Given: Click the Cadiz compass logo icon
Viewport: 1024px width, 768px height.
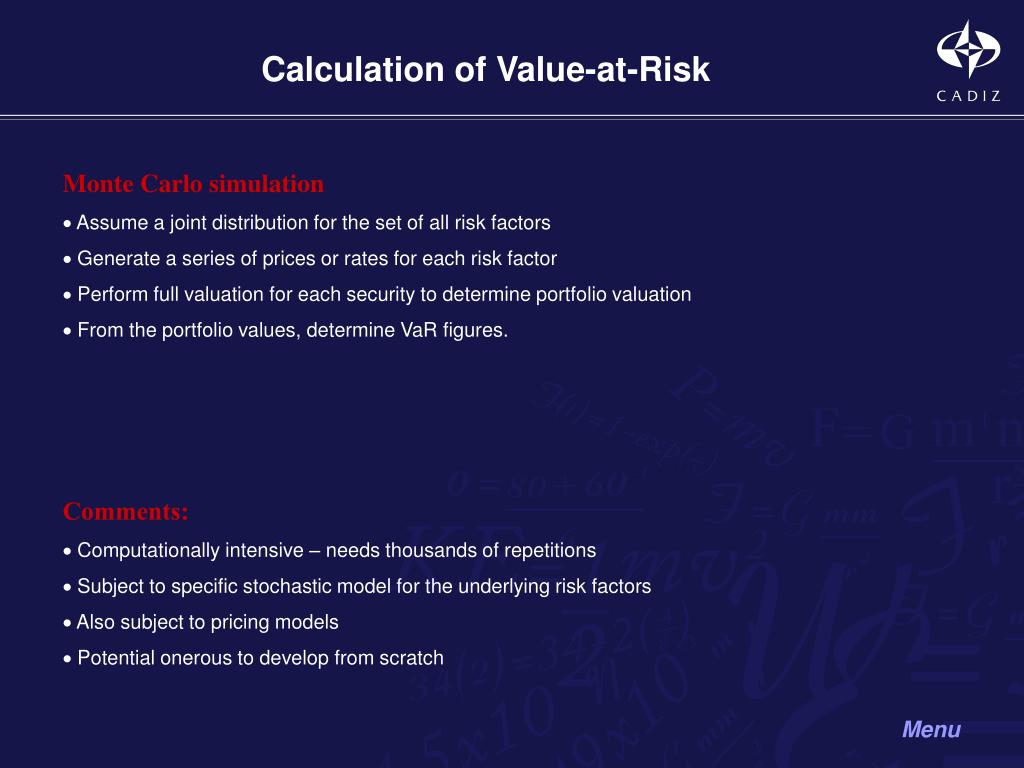Looking at the screenshot, I should pyautogui.click(x=968, y=48).
